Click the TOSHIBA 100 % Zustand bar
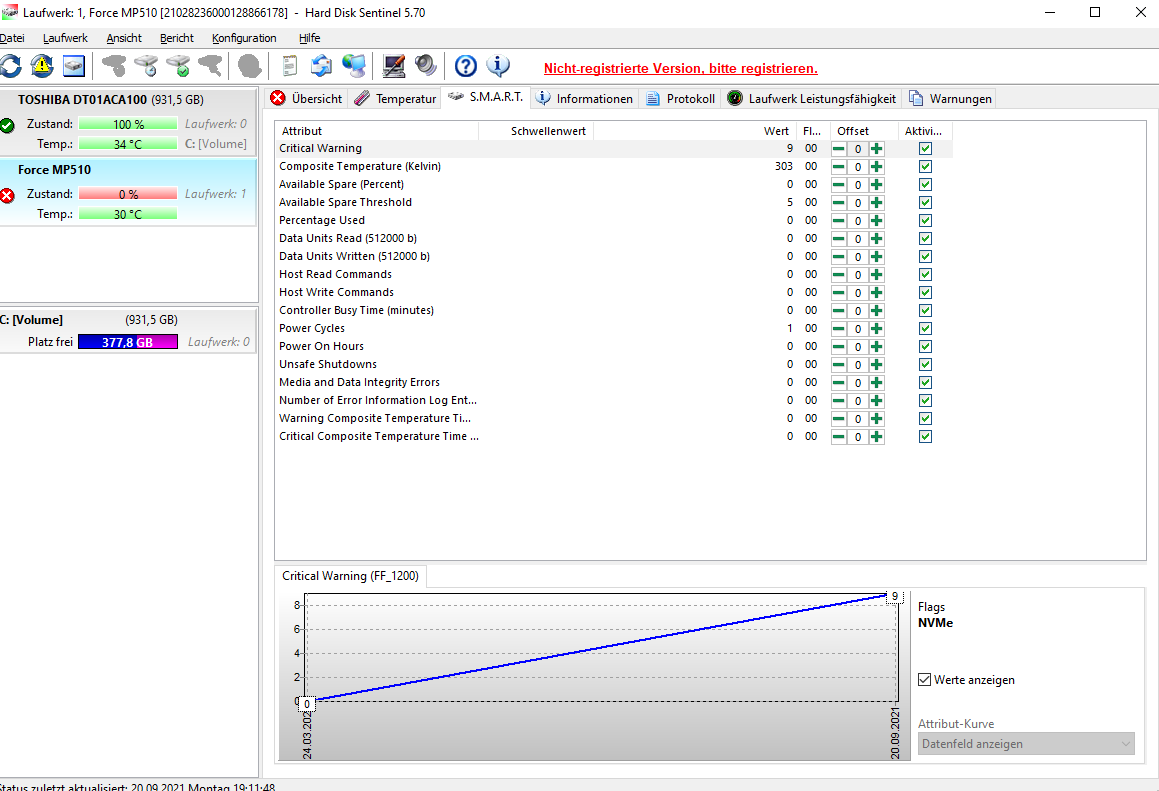Viewport: 1159px width, 791px height. [128, 124]
